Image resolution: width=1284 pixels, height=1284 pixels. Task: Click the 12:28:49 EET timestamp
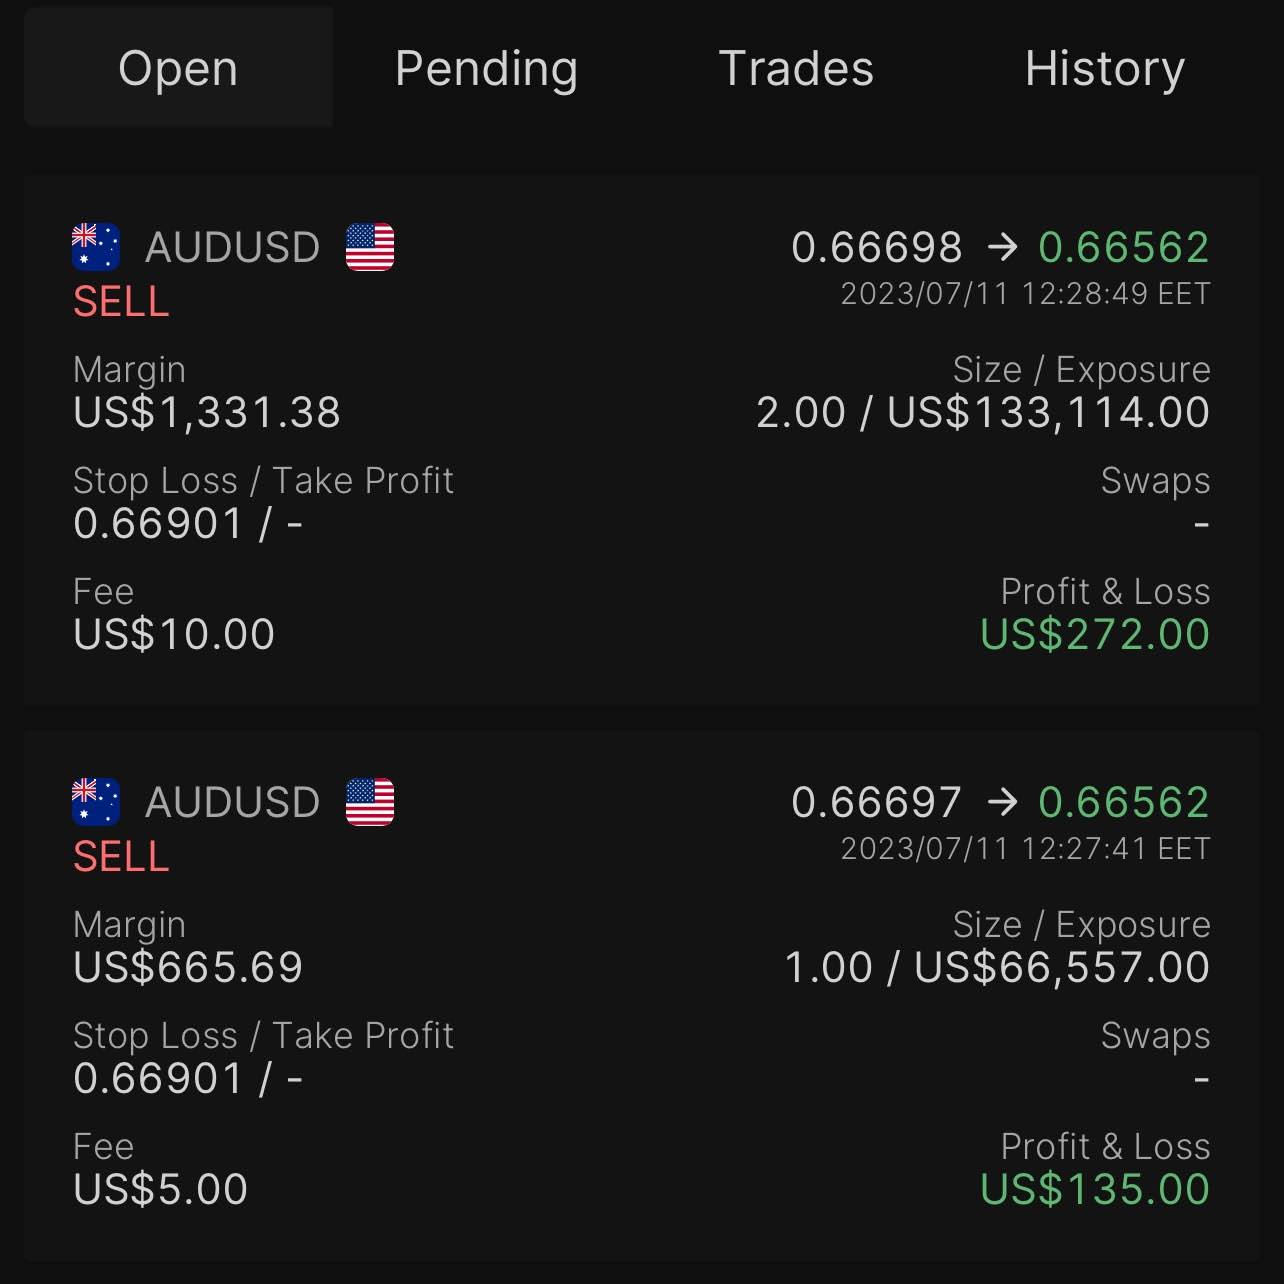[1025, 294]
